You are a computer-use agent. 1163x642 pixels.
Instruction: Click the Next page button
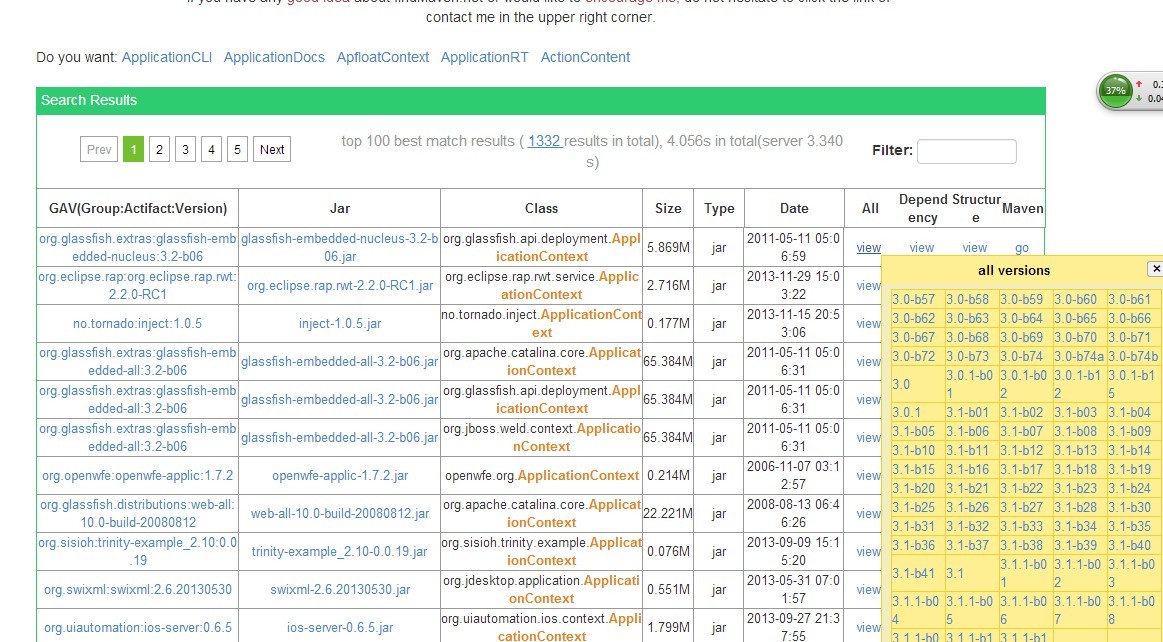[272, 149]
